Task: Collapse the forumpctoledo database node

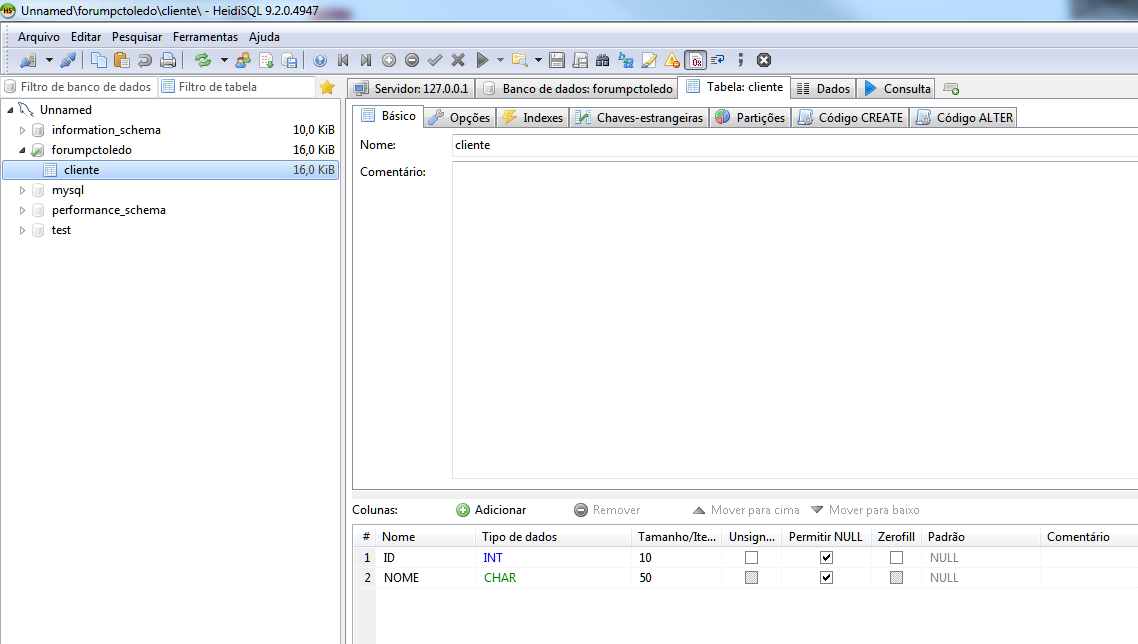Action: coord(22,150)
